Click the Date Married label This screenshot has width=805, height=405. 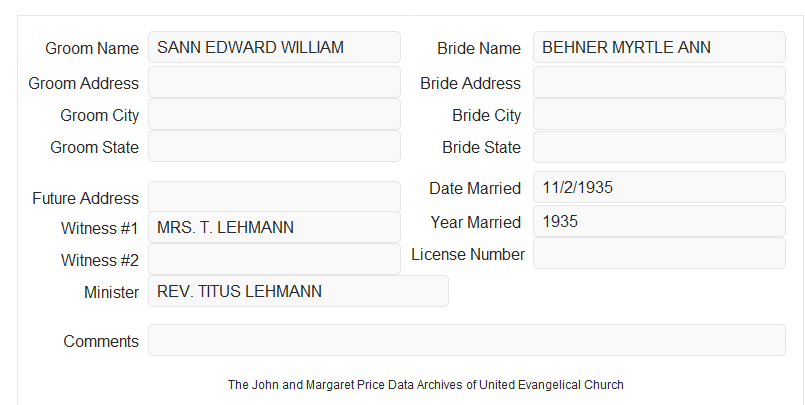click(x=475, y=188)
